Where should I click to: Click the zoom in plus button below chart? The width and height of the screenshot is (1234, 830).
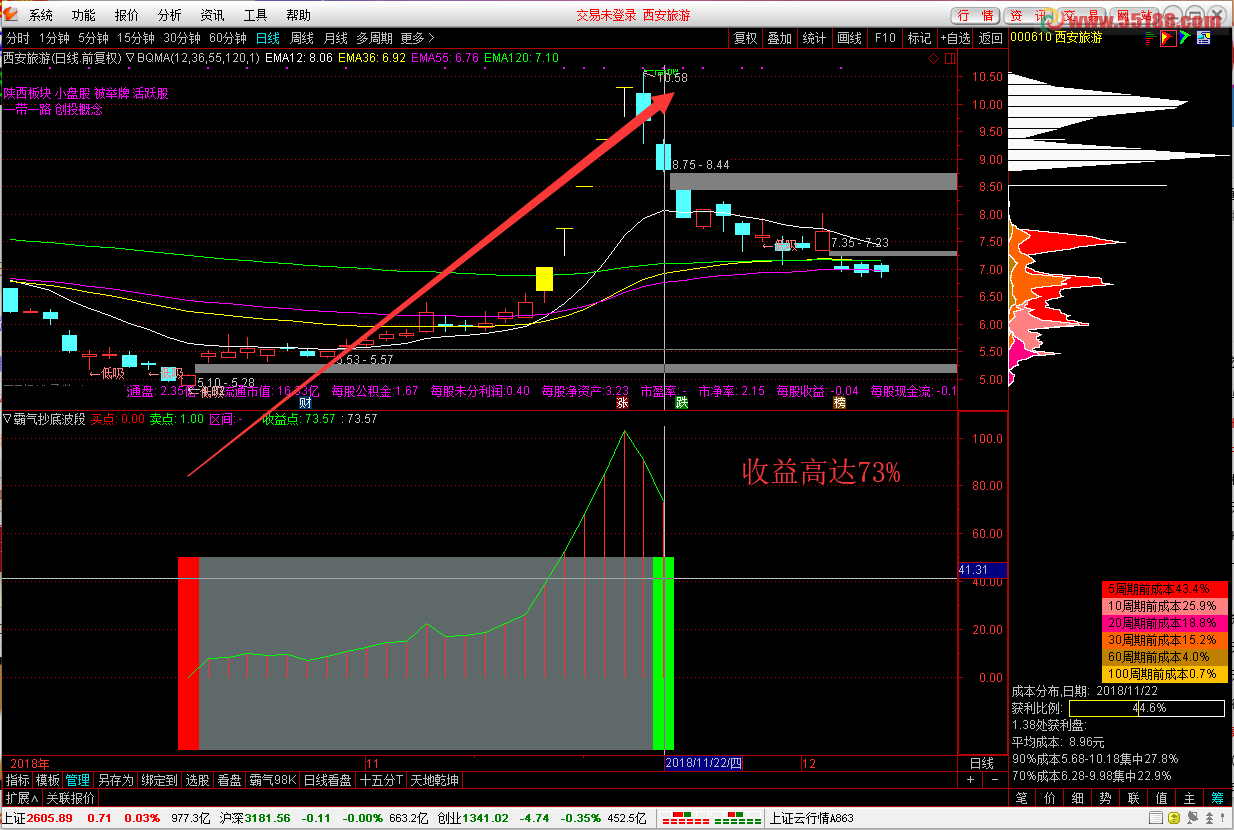click(970, 780)
